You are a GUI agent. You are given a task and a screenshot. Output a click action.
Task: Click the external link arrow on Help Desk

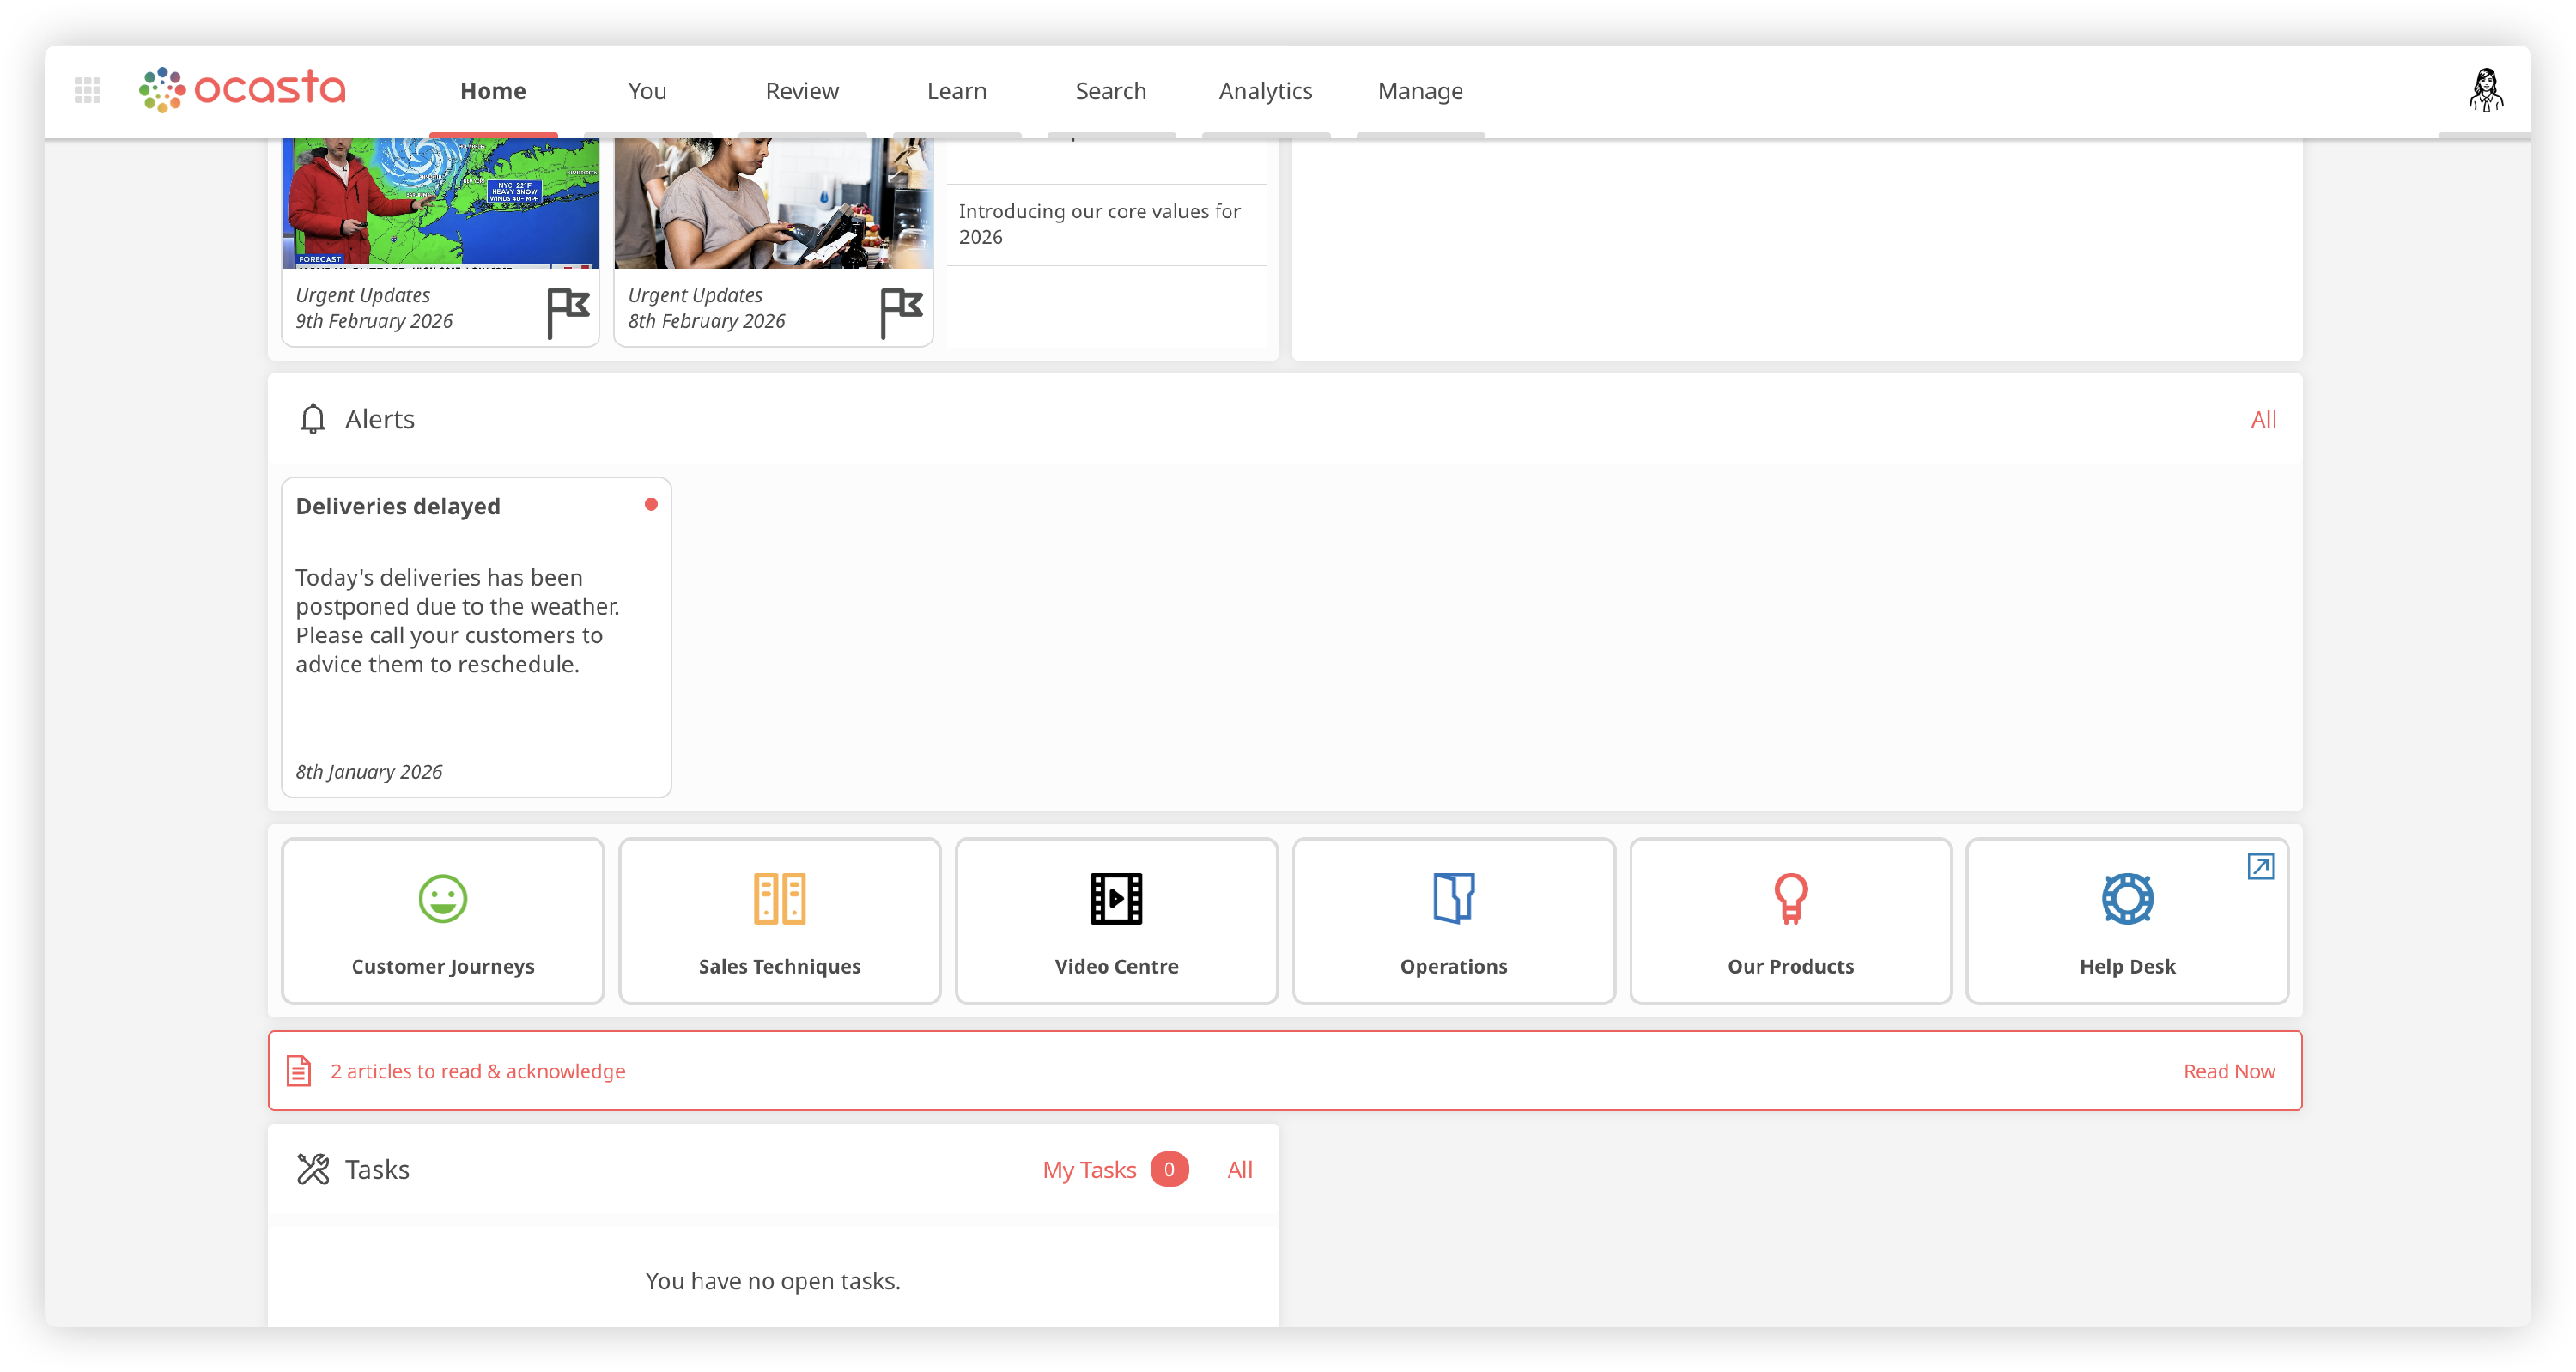point(2260,866)
